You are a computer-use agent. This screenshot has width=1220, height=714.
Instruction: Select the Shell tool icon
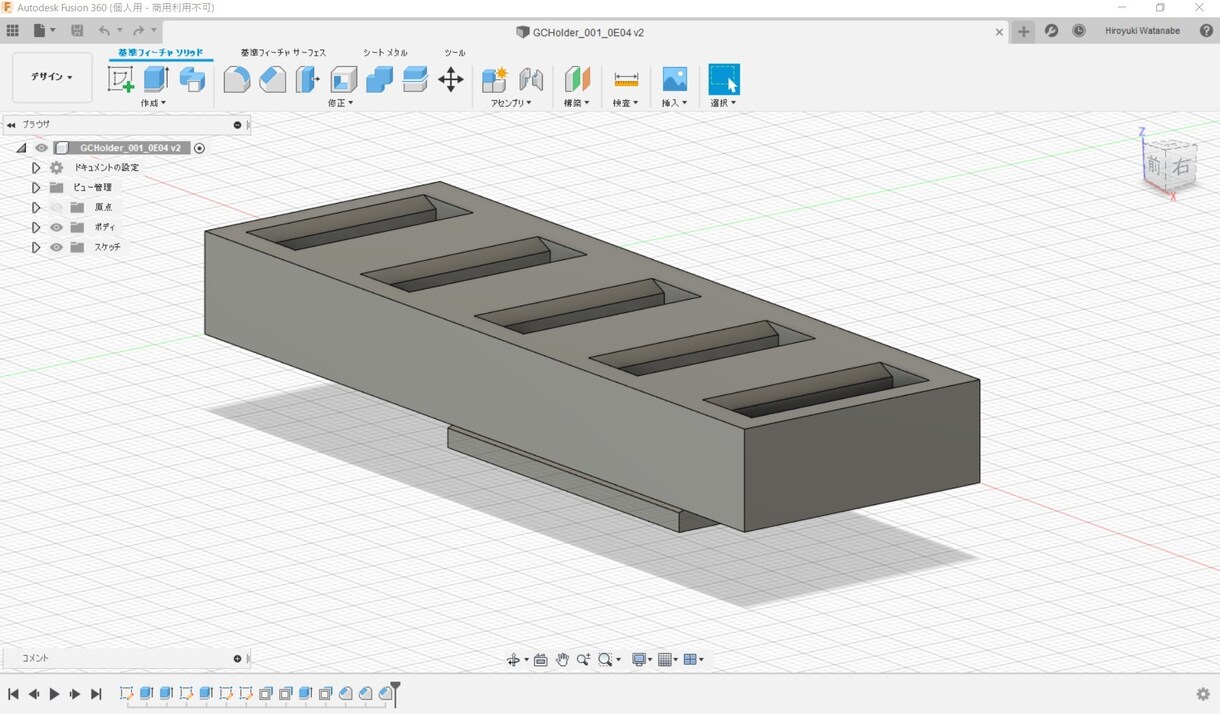pyautogui.click(x=344, y=79)
